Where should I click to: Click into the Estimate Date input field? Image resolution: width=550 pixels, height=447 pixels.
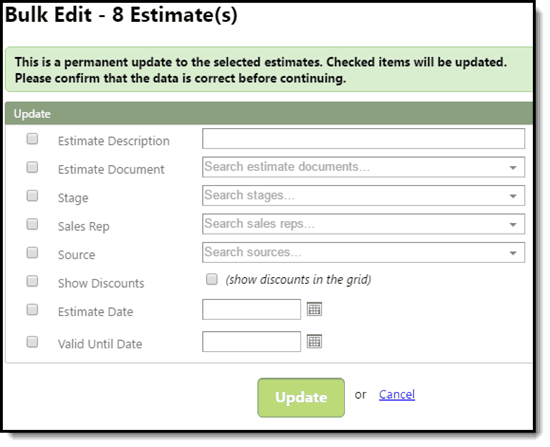(251, 309)
